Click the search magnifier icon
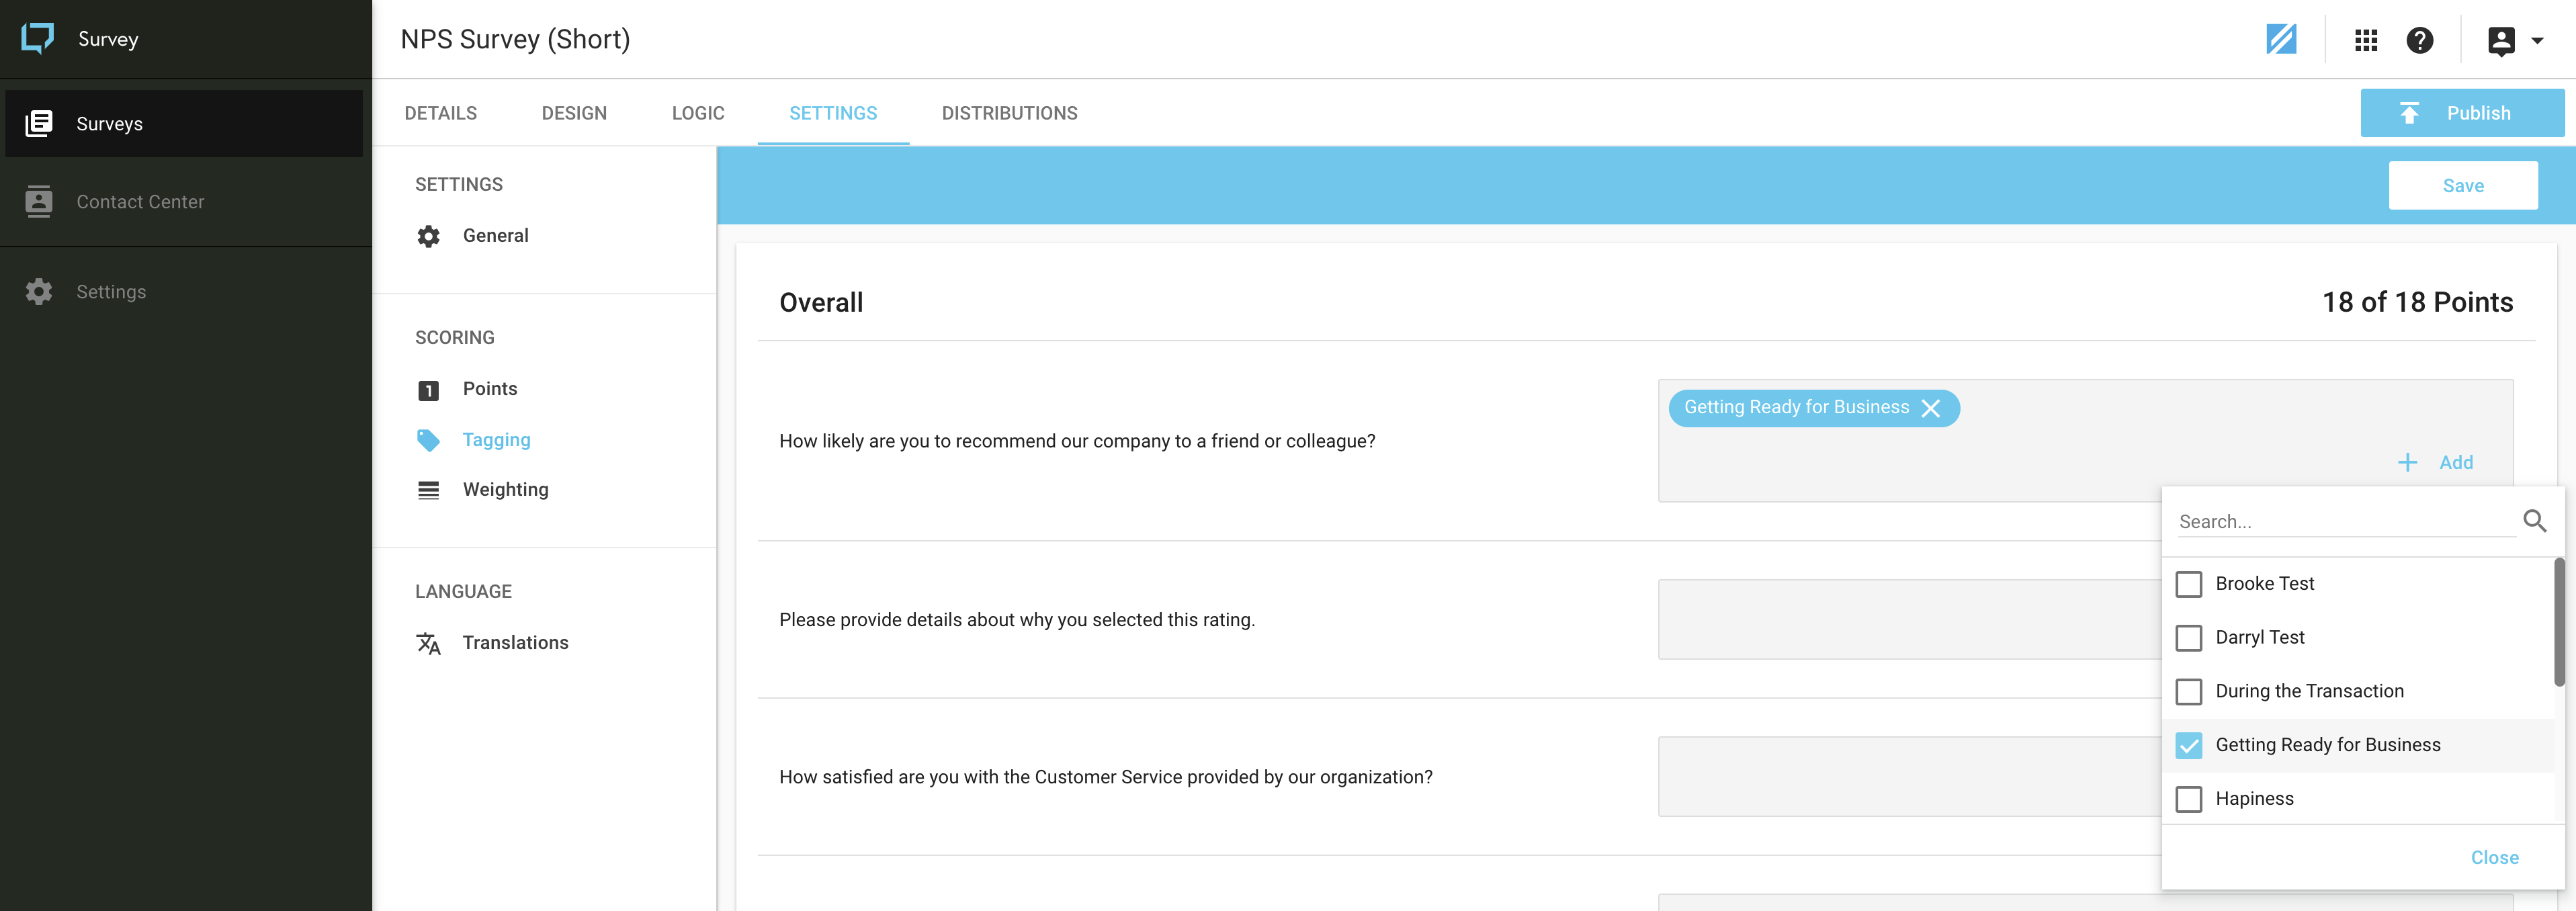Screen dimensions: 2576x911 tap(2535, 521)
